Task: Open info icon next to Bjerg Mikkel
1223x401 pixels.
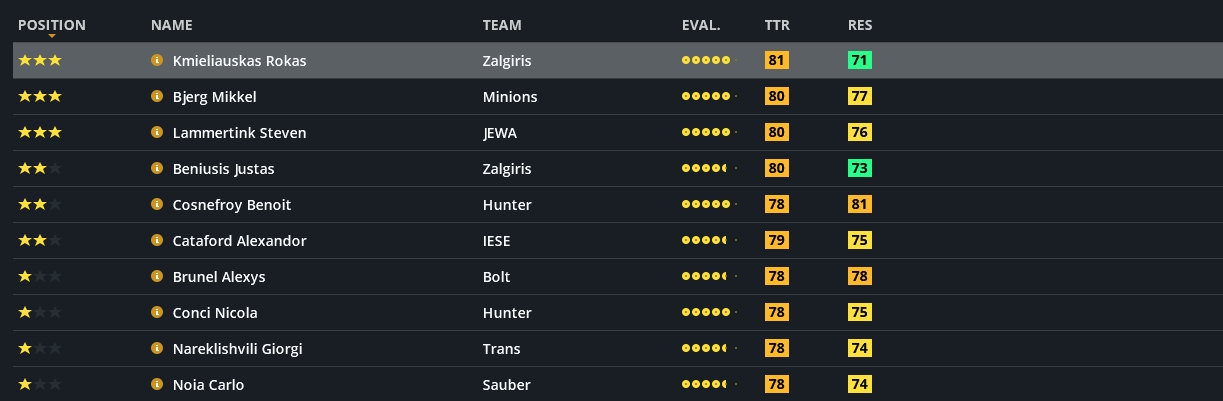Action: (157, 97)
